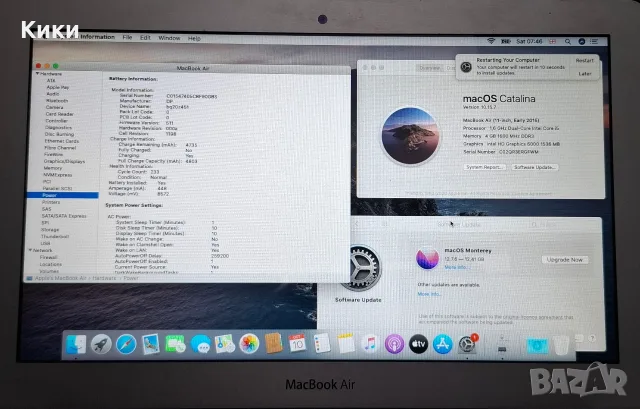Open Maps in the Dock
The width and height of the screenshot is (640, 409).
[x=224, y=344]
